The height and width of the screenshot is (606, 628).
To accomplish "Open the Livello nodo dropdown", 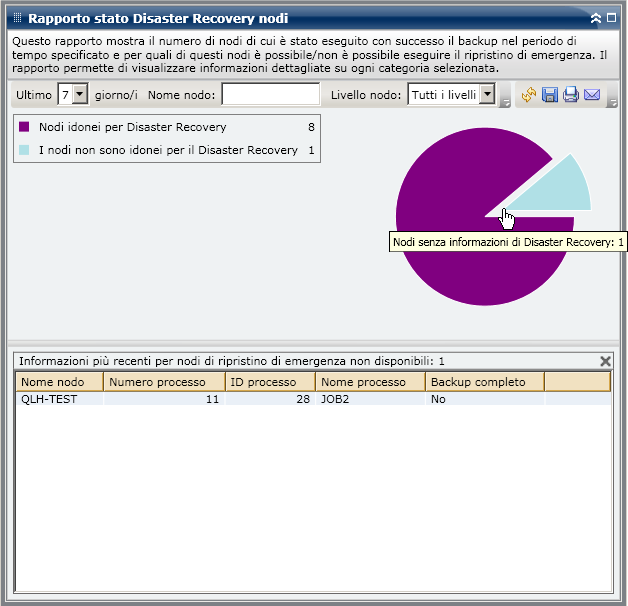I will [x=487, y=95].
